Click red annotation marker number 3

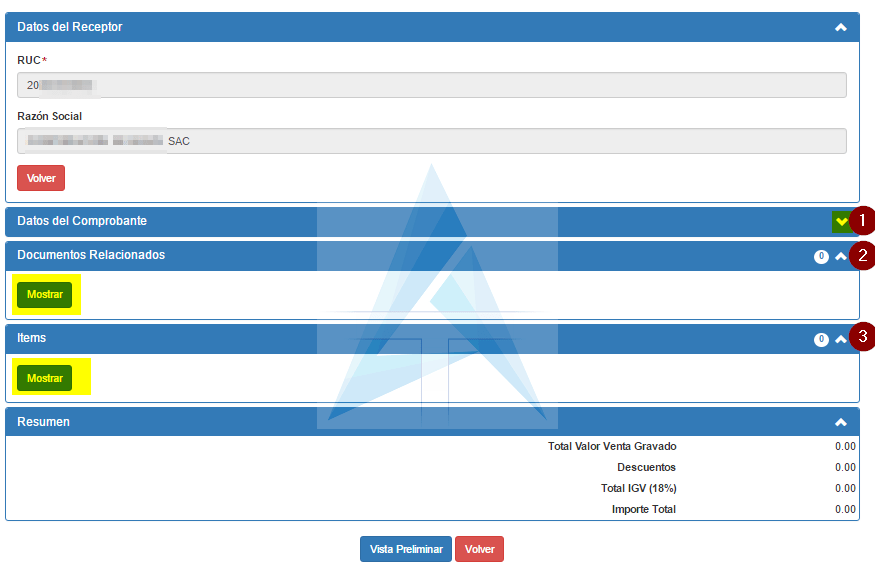pyautogui.click(x=863, y=337)
